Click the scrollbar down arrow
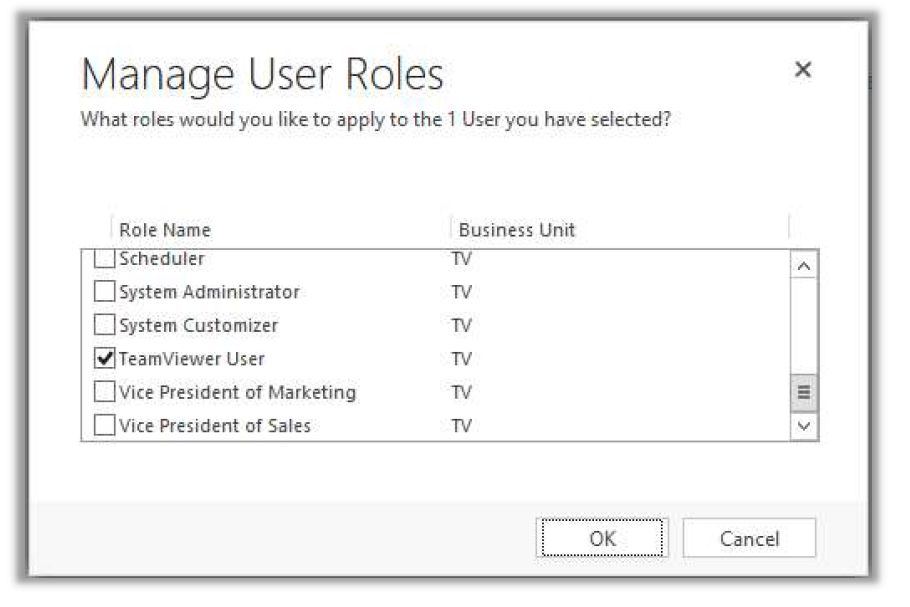This screenshot has height=607, width=910. [804, 426]
